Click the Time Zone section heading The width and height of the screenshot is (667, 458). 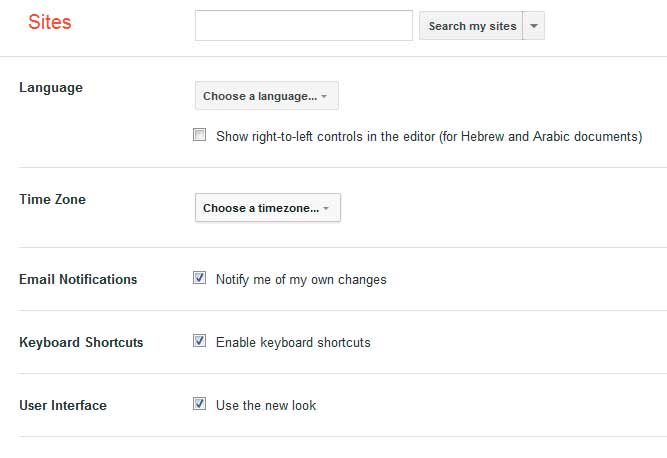52,199
